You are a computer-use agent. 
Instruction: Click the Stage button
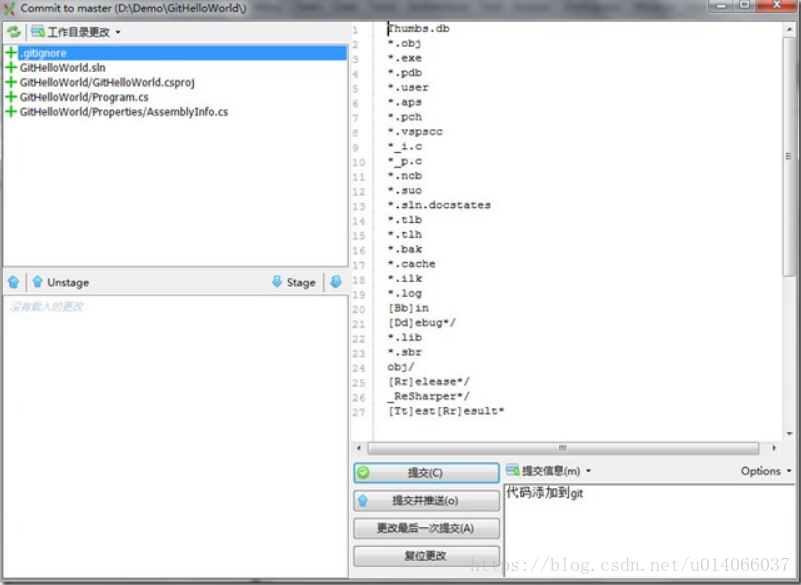coord(295,282)
